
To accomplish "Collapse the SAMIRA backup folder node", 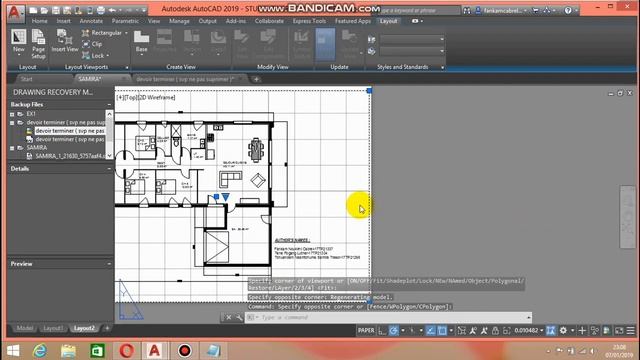I will (x=12, y=148).
